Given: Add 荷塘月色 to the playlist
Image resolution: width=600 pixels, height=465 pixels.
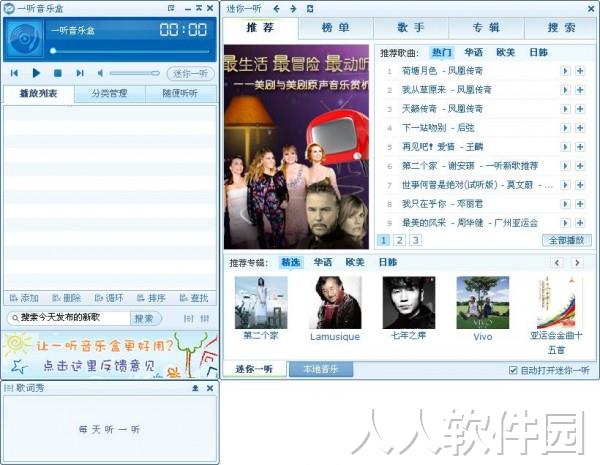Looking at the screenshot, I should (580, 71).
